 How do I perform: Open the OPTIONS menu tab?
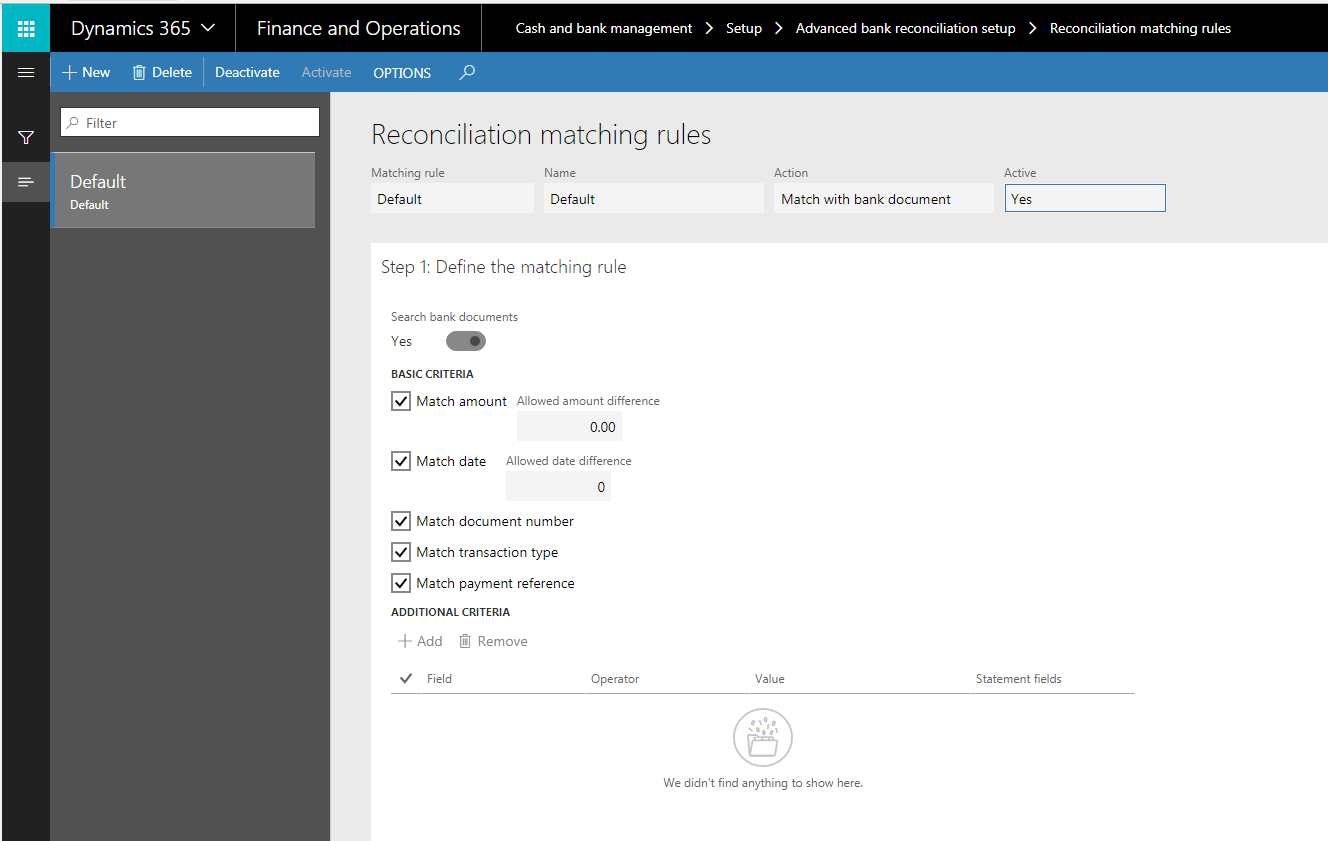[402, 73]
